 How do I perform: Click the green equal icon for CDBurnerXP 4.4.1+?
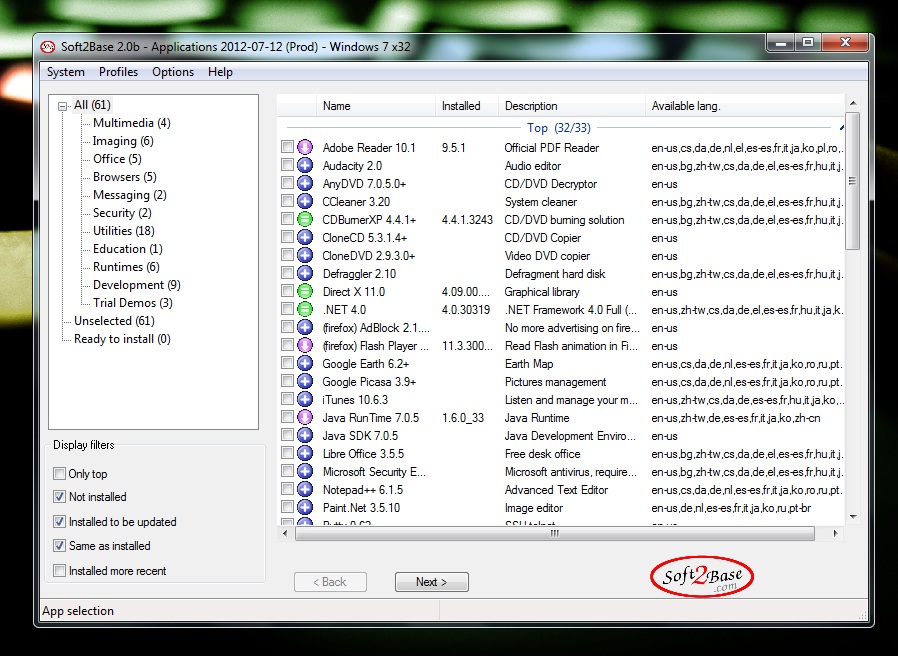pos(305,219)
